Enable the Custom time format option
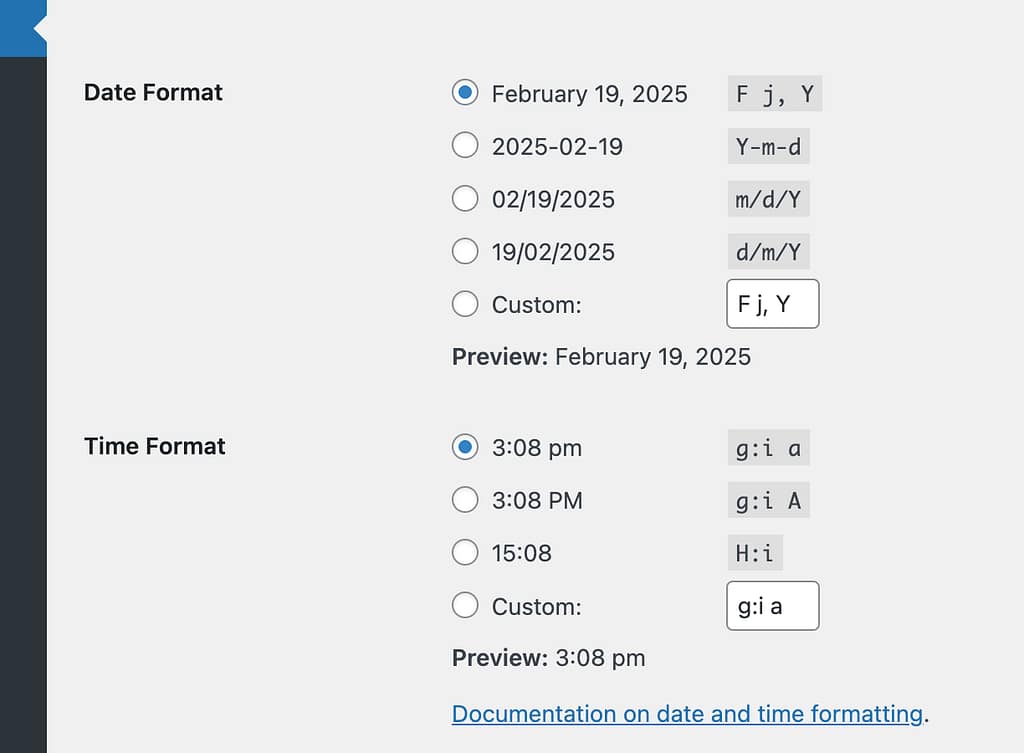The height and width of the screenshot is (753, 1024). (465, 605)
